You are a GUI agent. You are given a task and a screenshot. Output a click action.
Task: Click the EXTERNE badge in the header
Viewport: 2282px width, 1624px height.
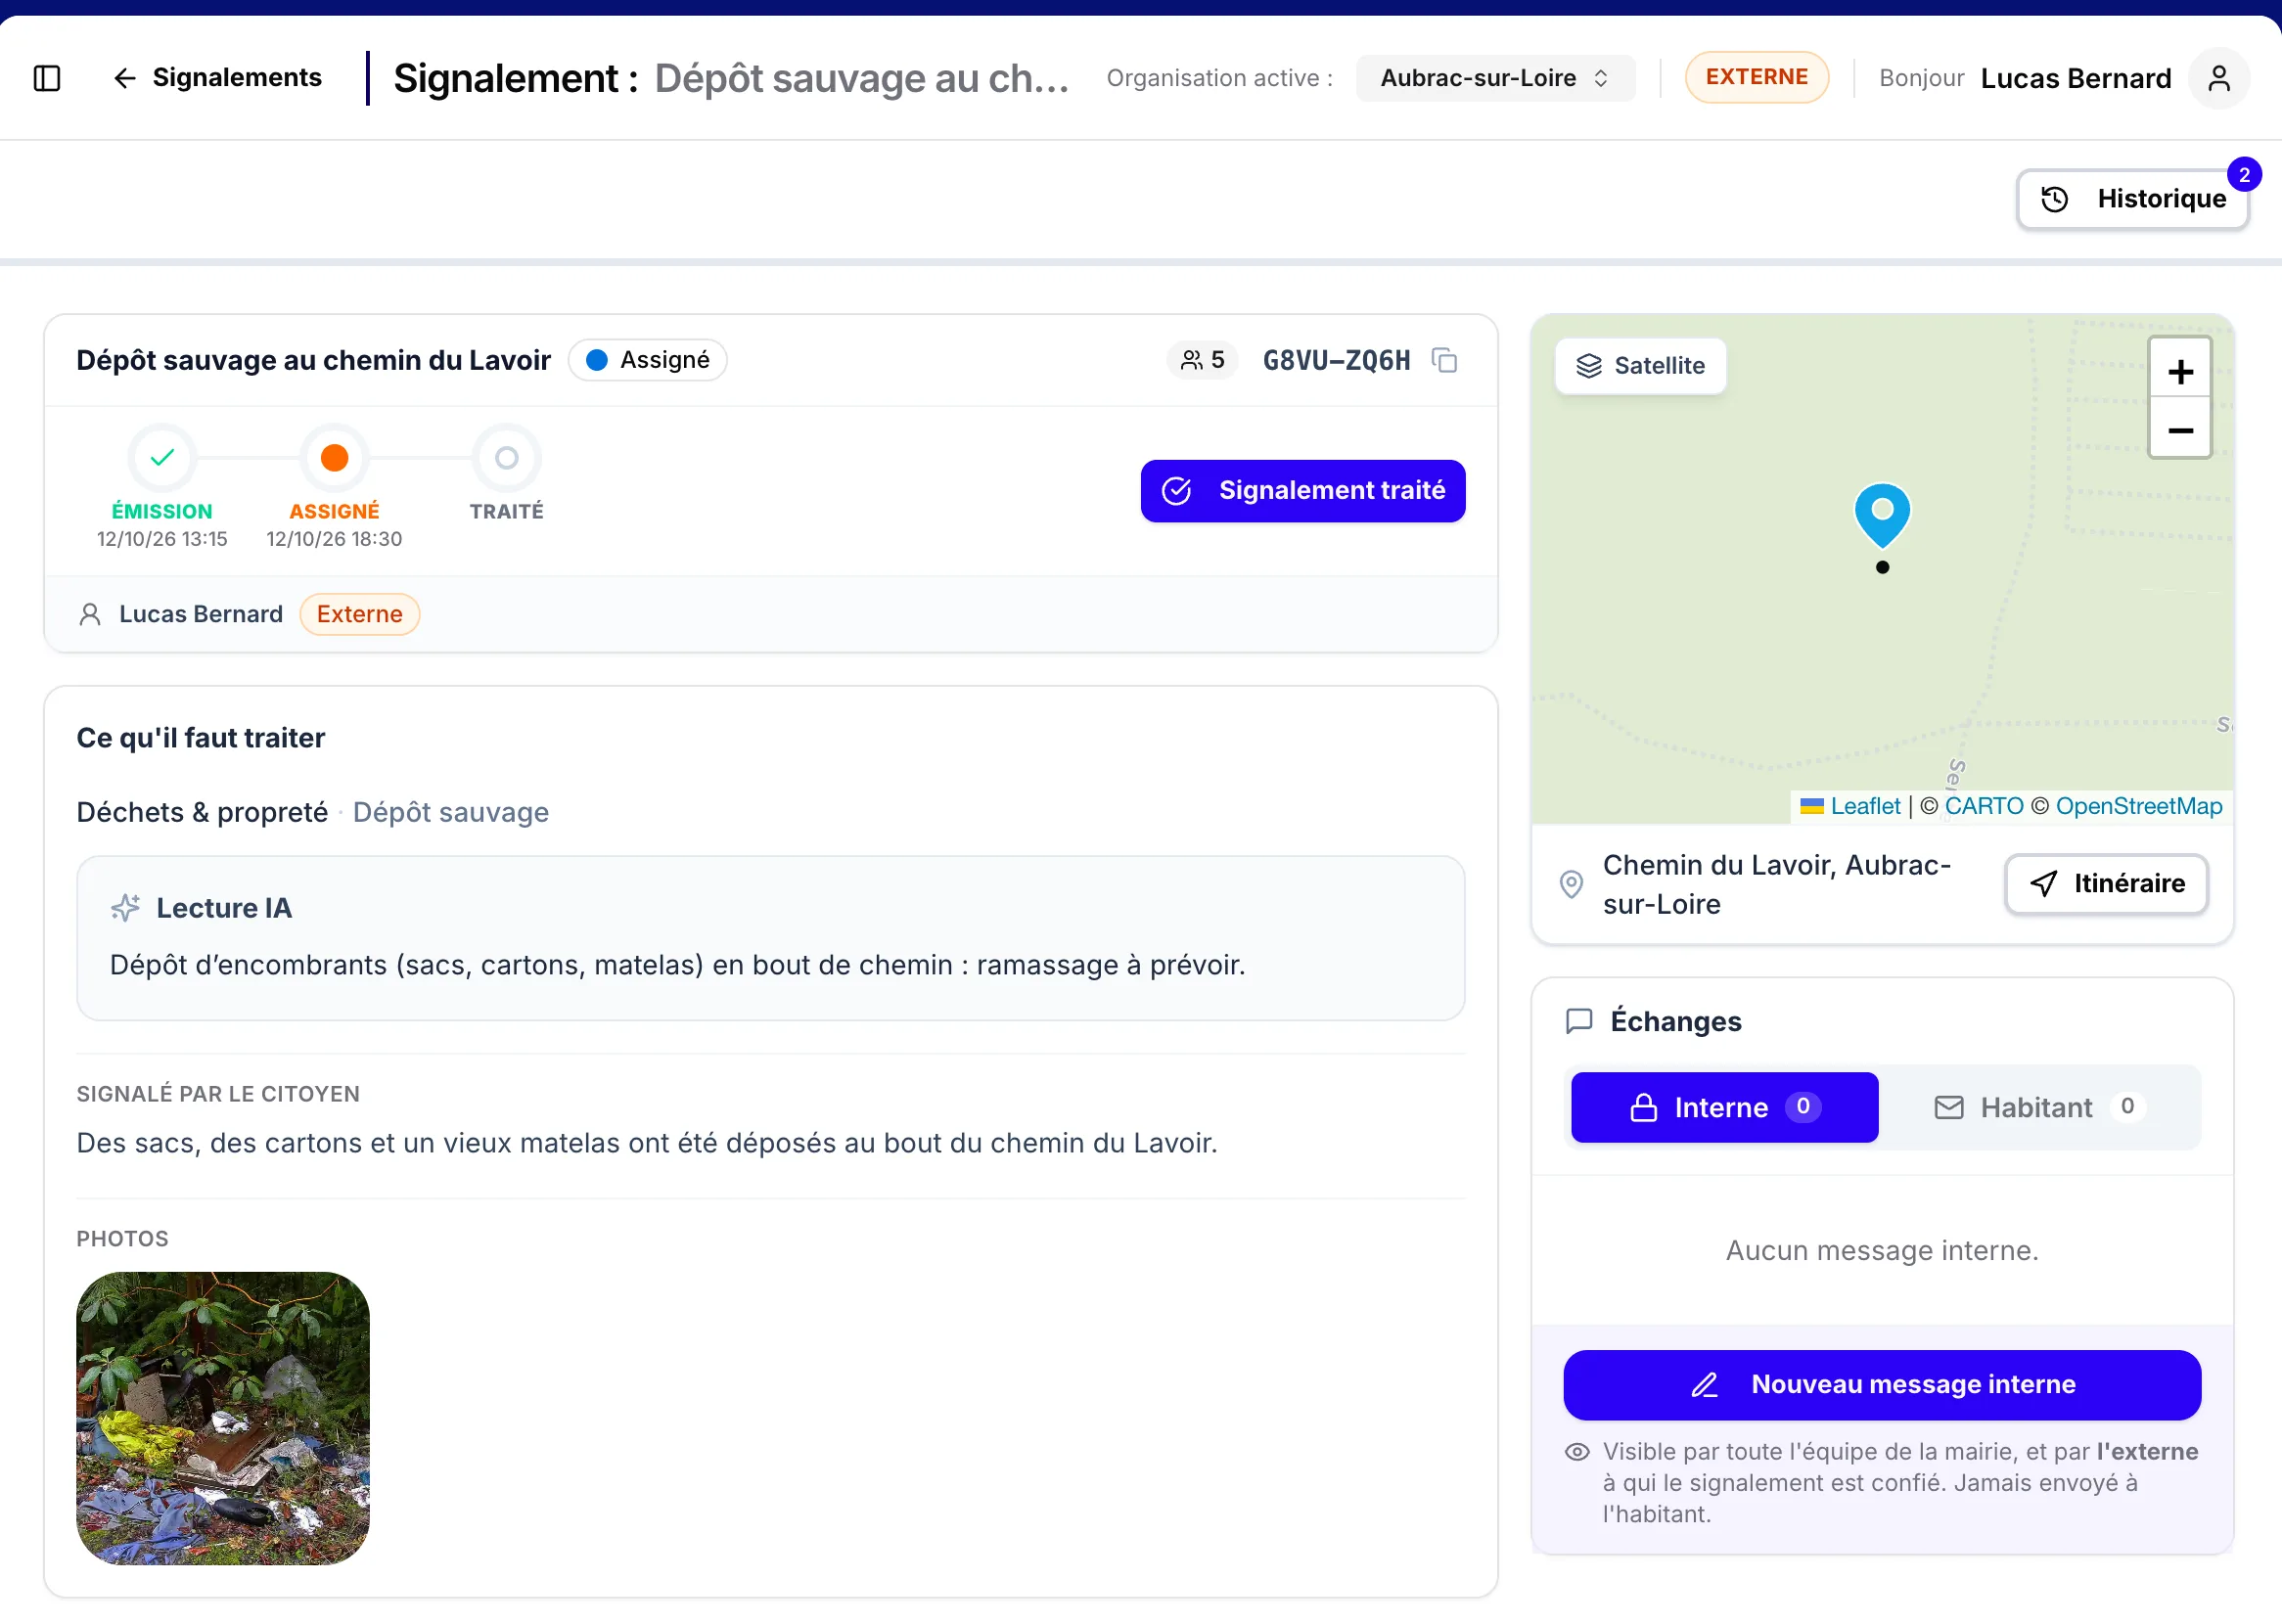tap(1756, 77)
